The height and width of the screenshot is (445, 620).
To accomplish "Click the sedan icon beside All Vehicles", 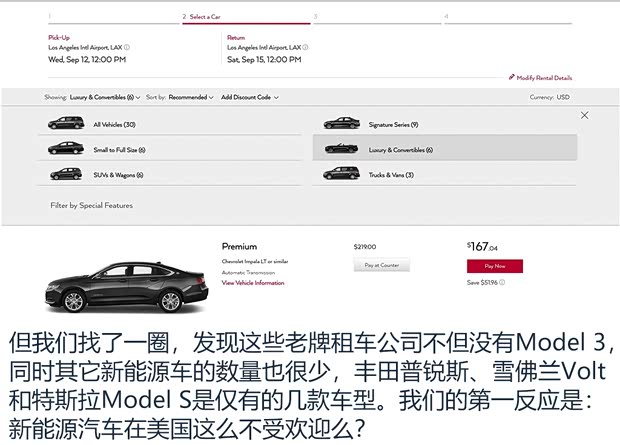I will (x=66, y=123).
